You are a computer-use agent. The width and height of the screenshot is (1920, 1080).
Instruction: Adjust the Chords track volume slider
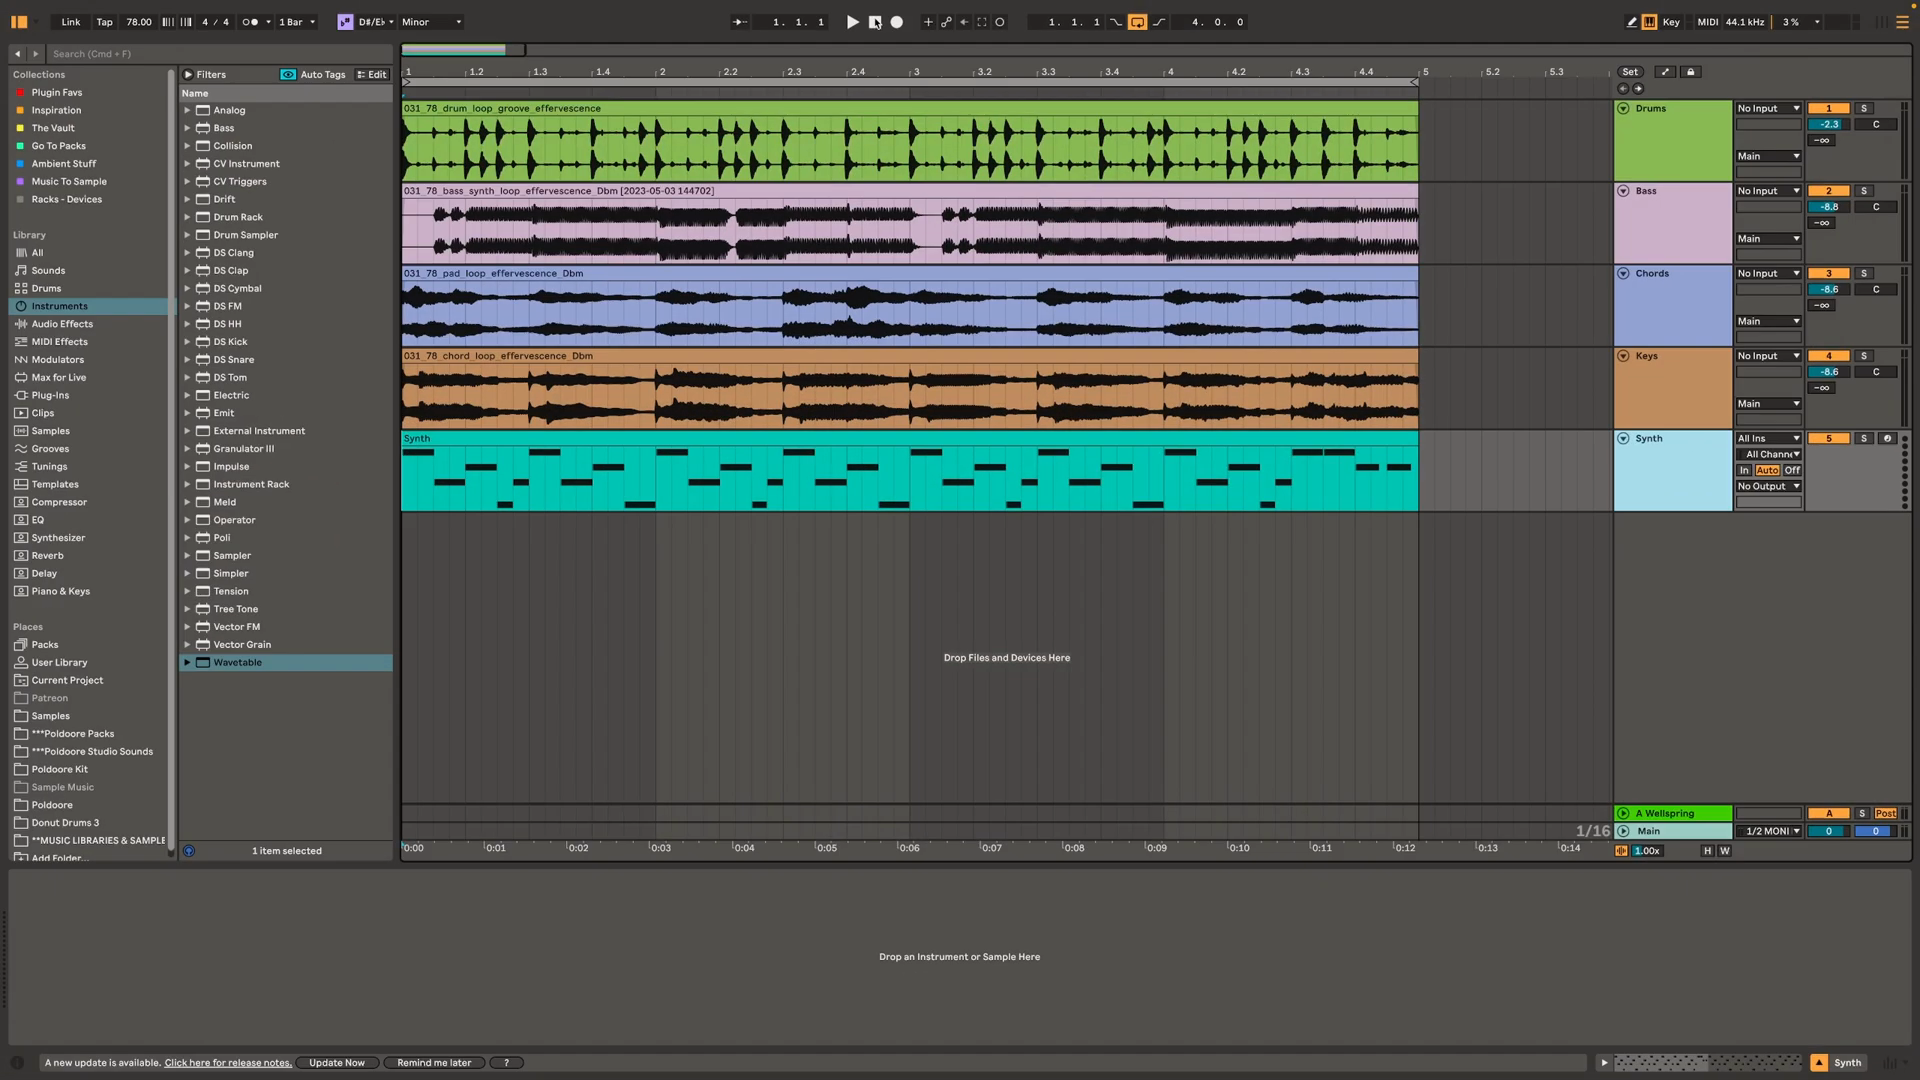coord(1829,289)
